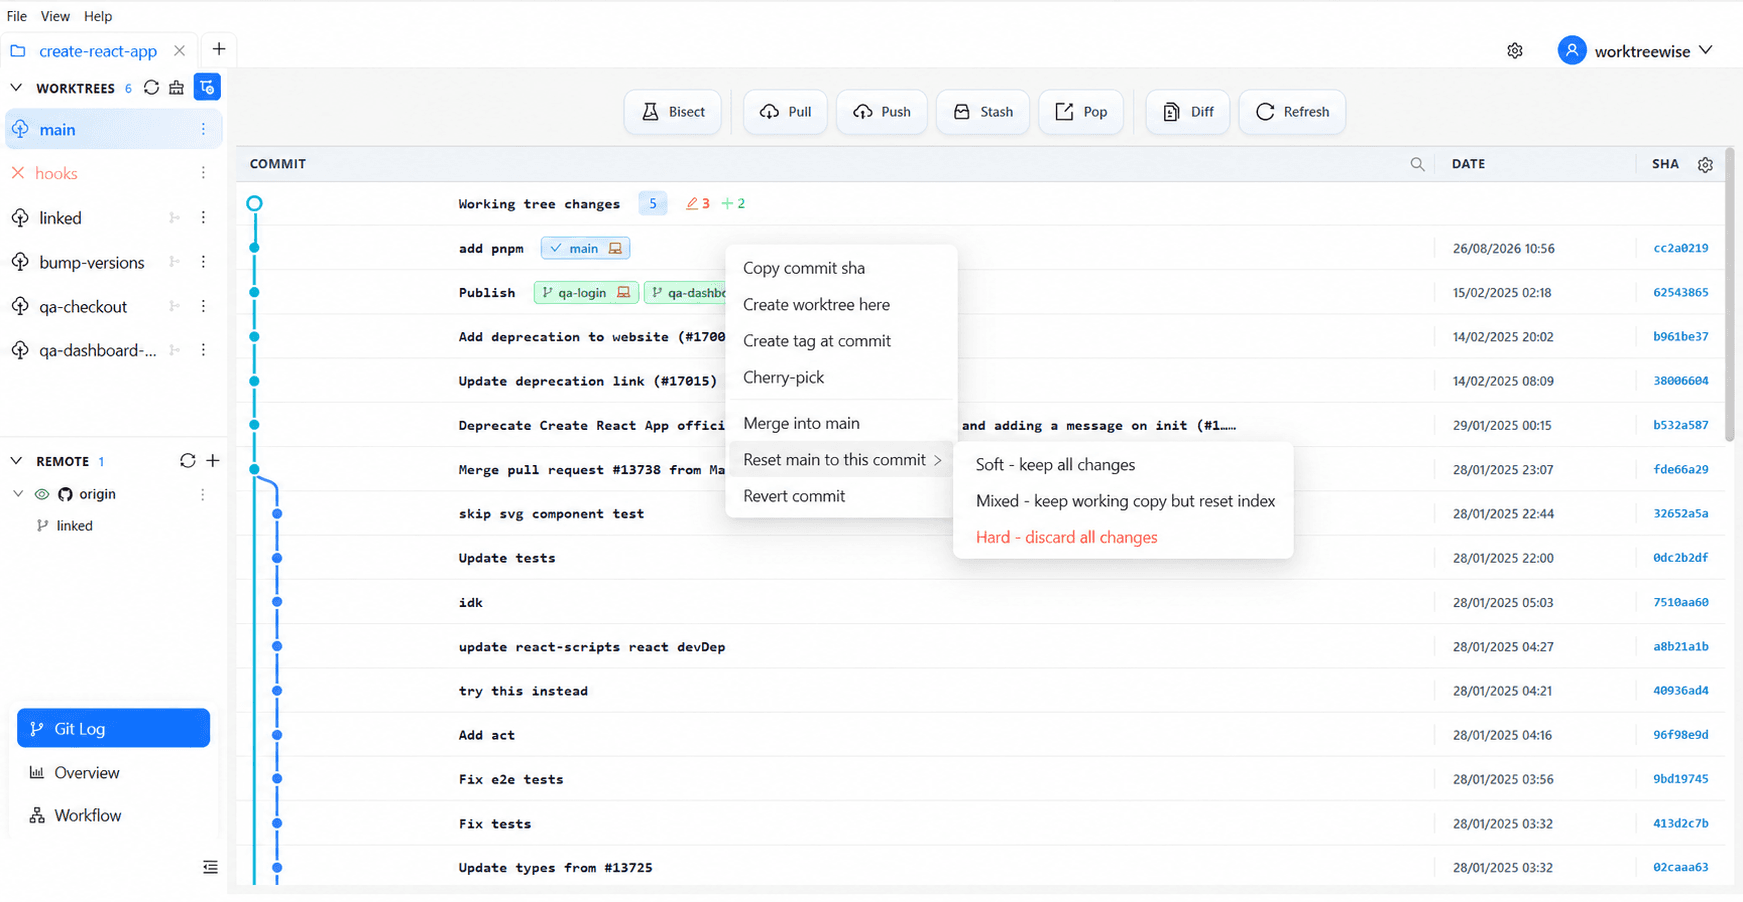This screenshot has width=1743, height=902.
Task: Collapse the origin remote tree
Action: (18, 494)
